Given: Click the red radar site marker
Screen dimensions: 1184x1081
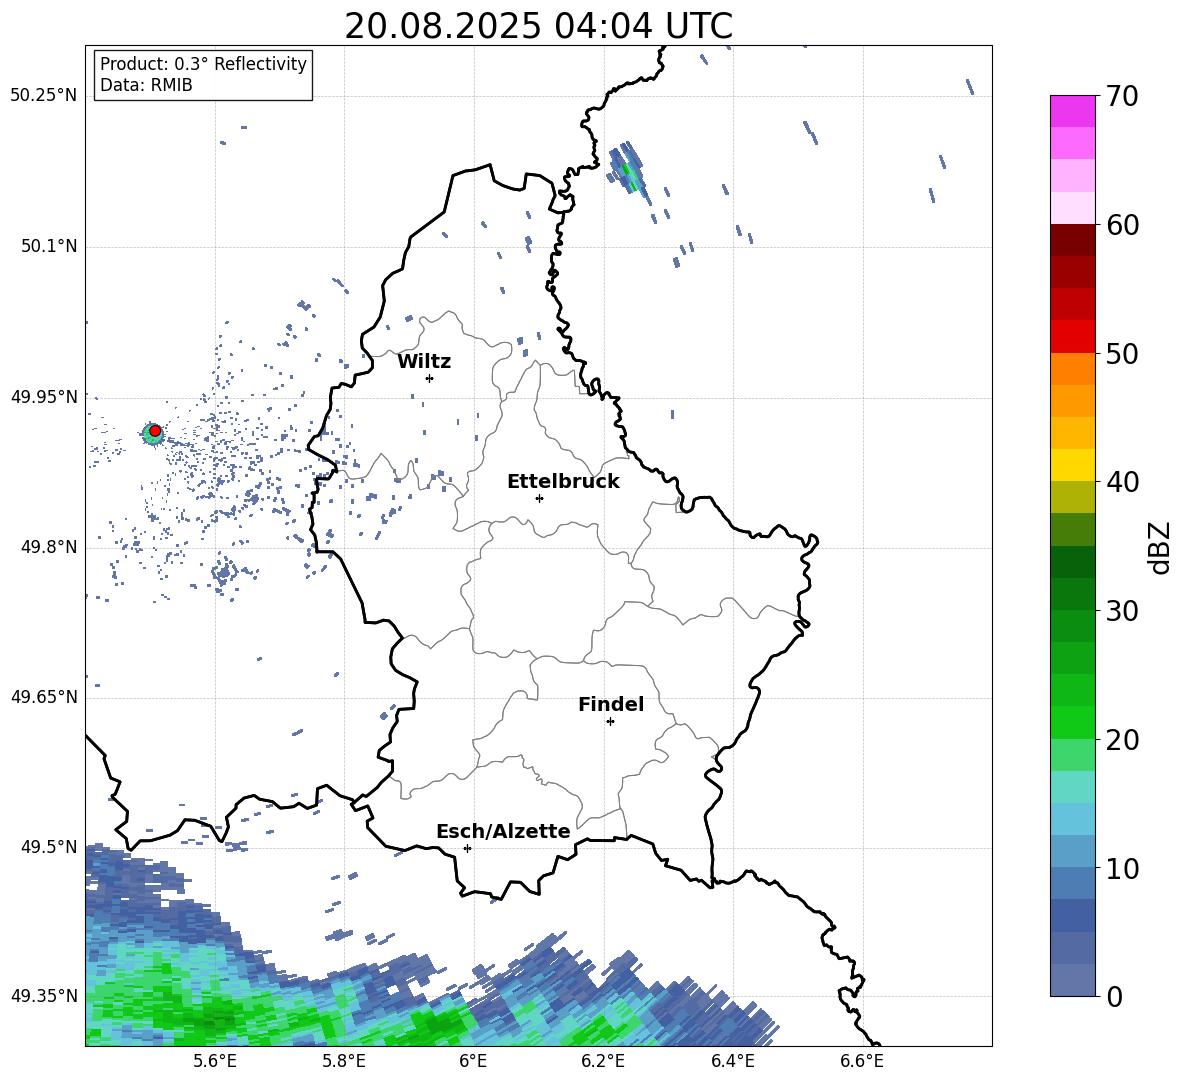Looking at the screenshot, I should 155,431.
